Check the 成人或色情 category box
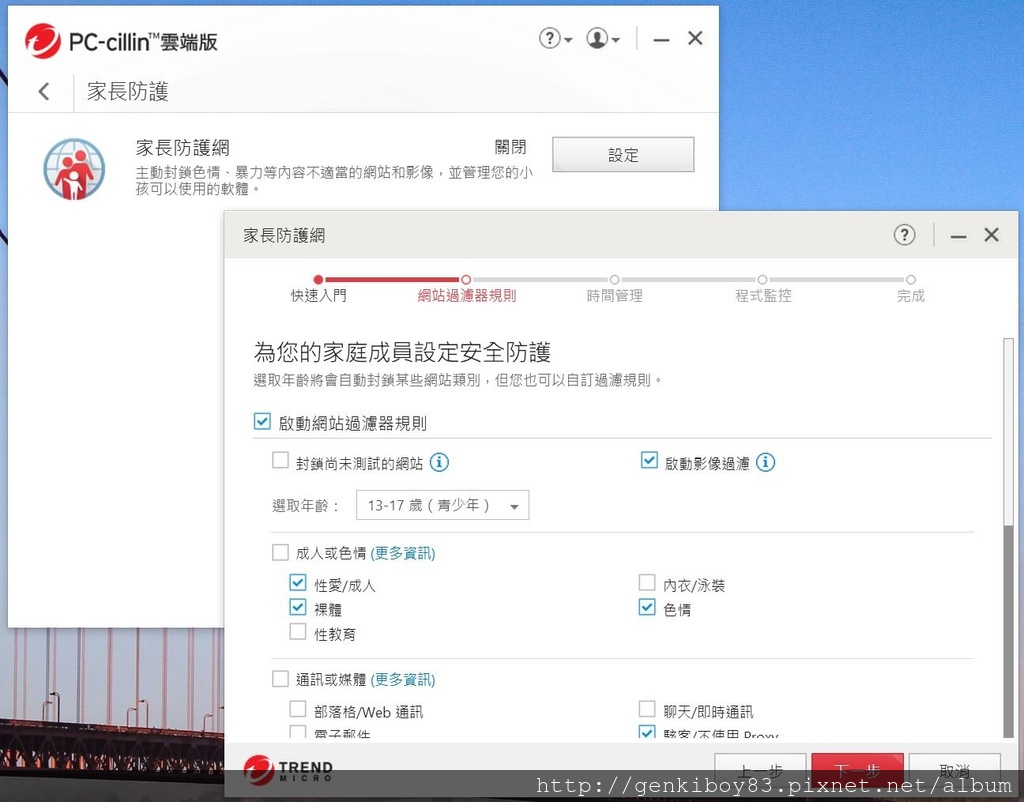The height and width of the screenshot is (802, 1024). coord(280,553)
